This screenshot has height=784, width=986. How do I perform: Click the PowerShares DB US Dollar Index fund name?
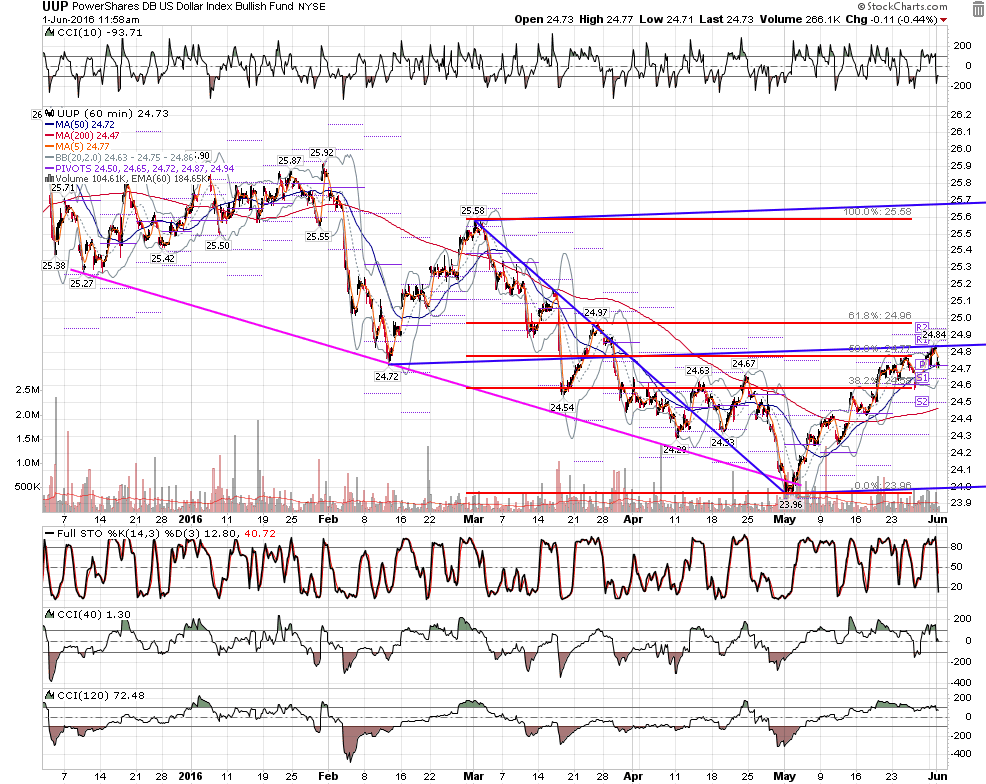pos(184,6)
